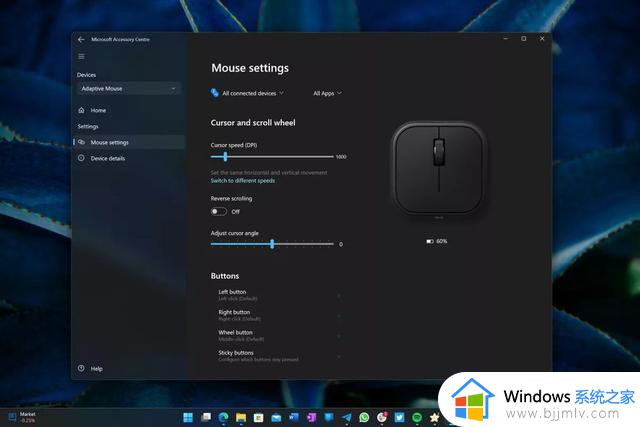
Task: Click the Home house icon in sidebar
Action: pos(81,110)
